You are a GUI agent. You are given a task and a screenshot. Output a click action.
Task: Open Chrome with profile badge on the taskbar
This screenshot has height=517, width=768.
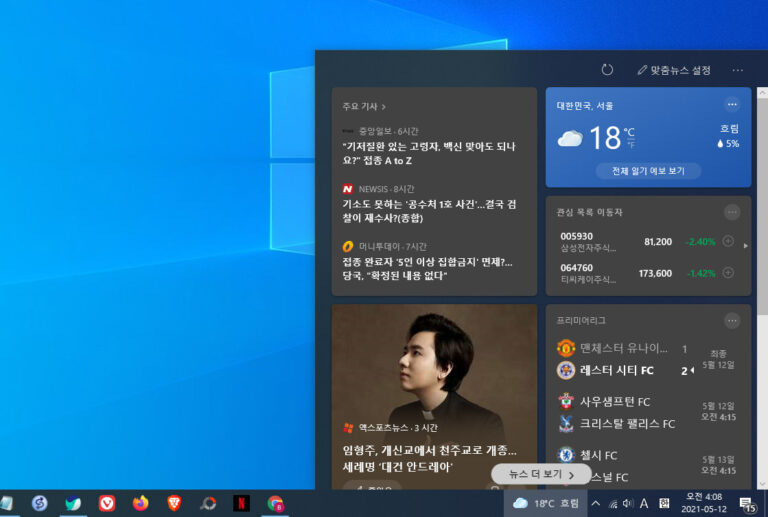click(x=275, y=504)
